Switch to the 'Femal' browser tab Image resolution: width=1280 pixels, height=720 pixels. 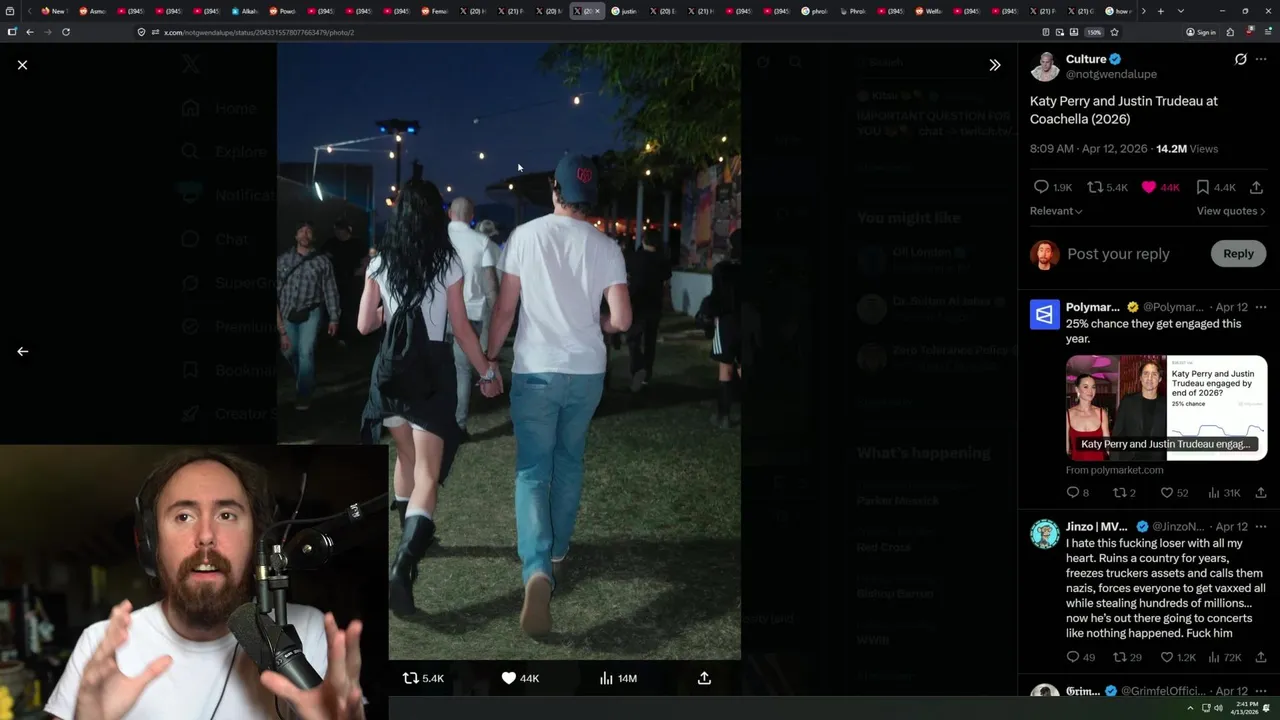coord(435,11)
